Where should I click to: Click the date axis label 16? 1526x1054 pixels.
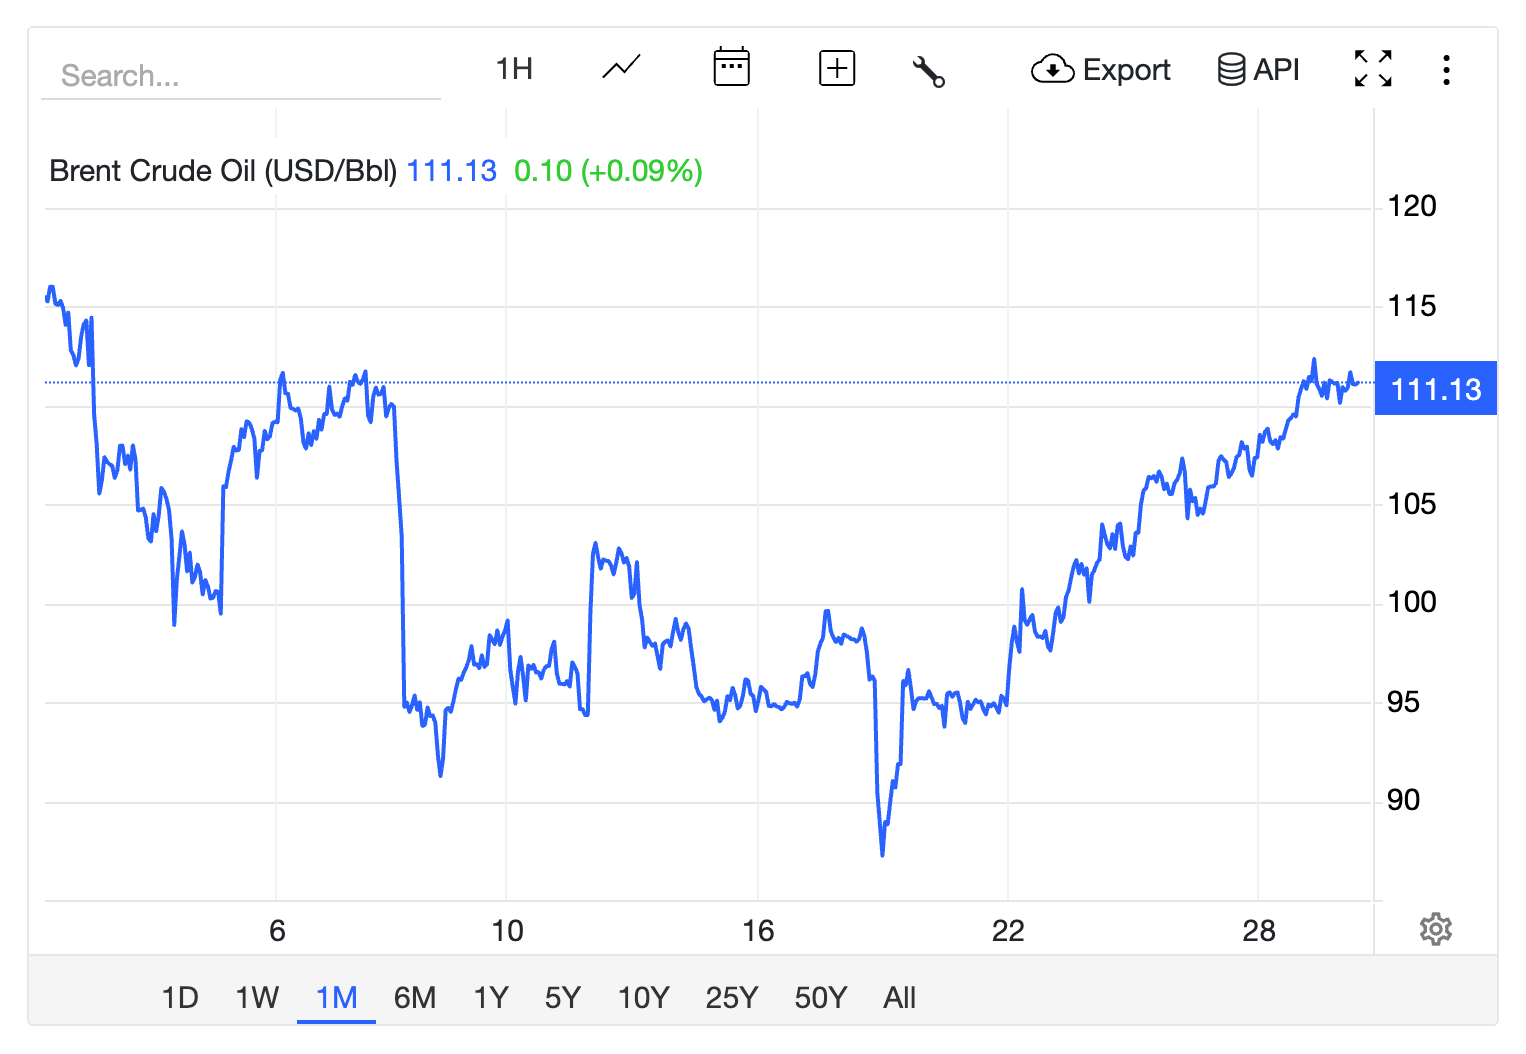point(758,931)
